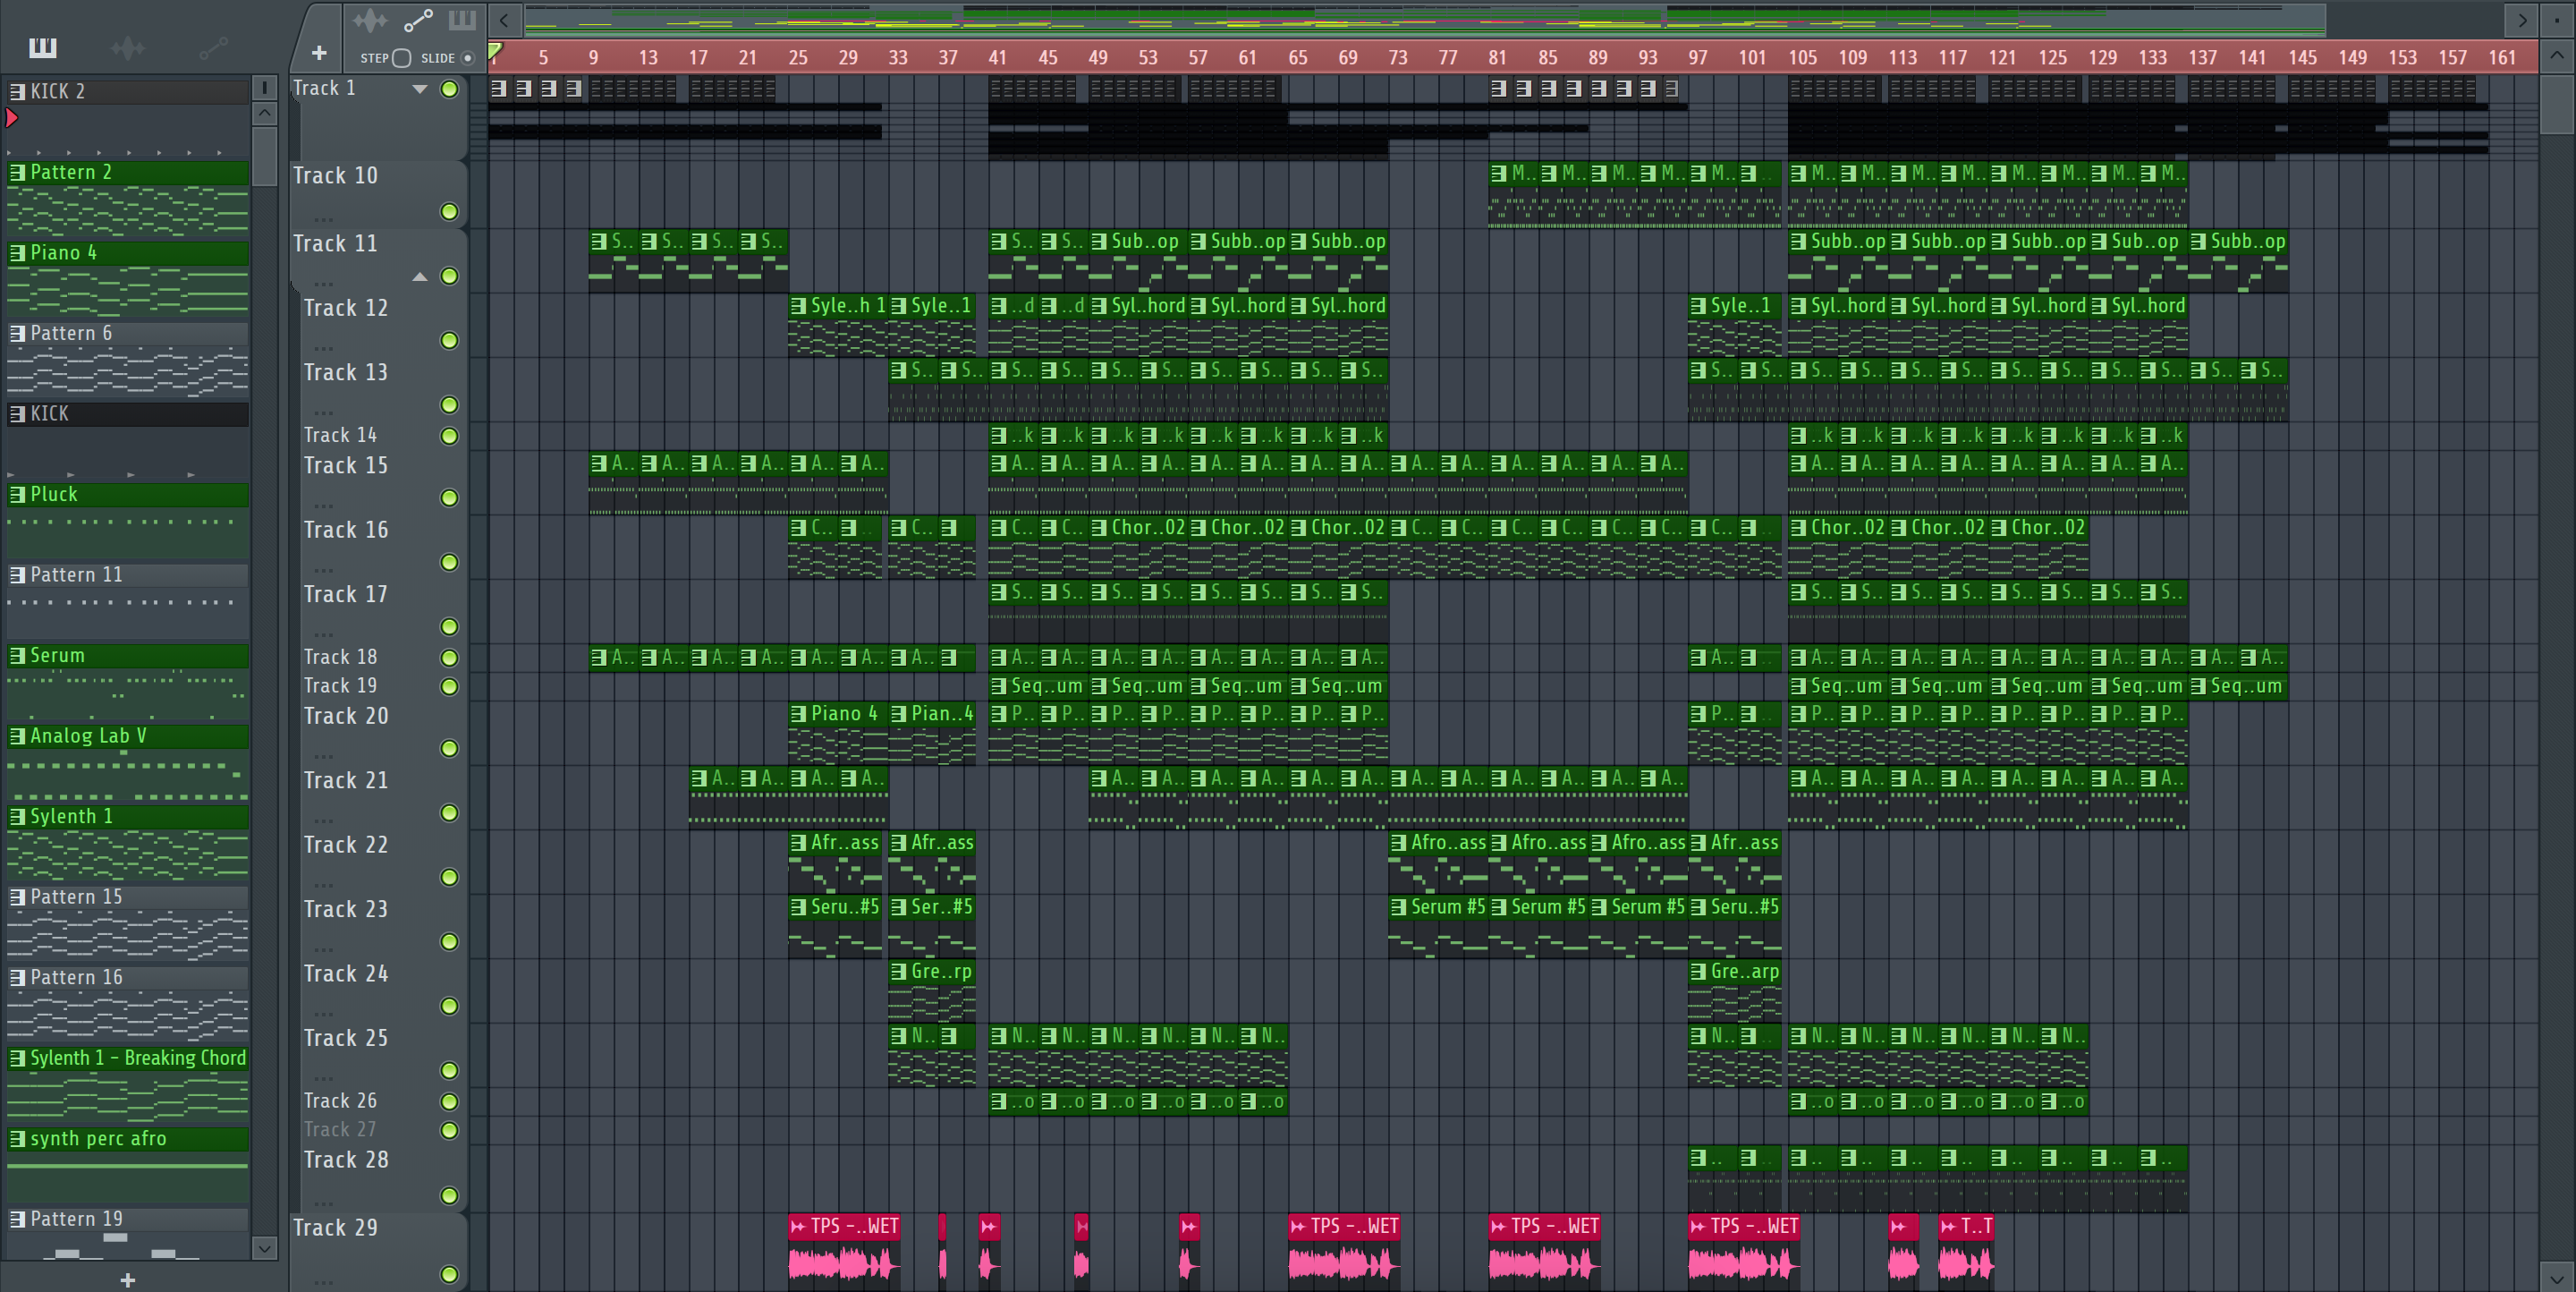
Task: Mute Track 12 using its green LED
Action: [450, 341]
